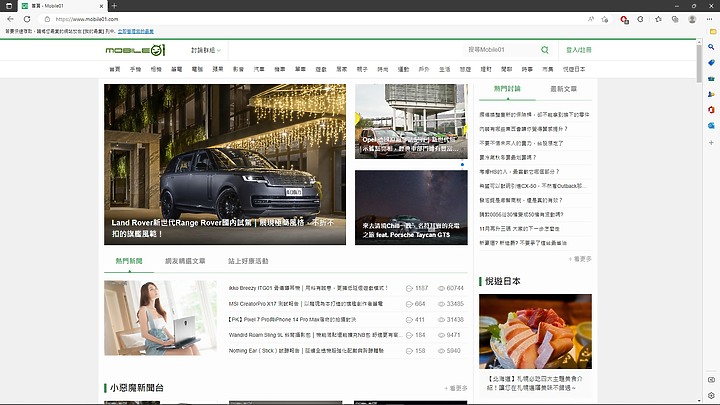Image resolution: width=720 pixels, height=405 pixels.
Task: Select the 站上好康活動 tab
Action: 248,261
